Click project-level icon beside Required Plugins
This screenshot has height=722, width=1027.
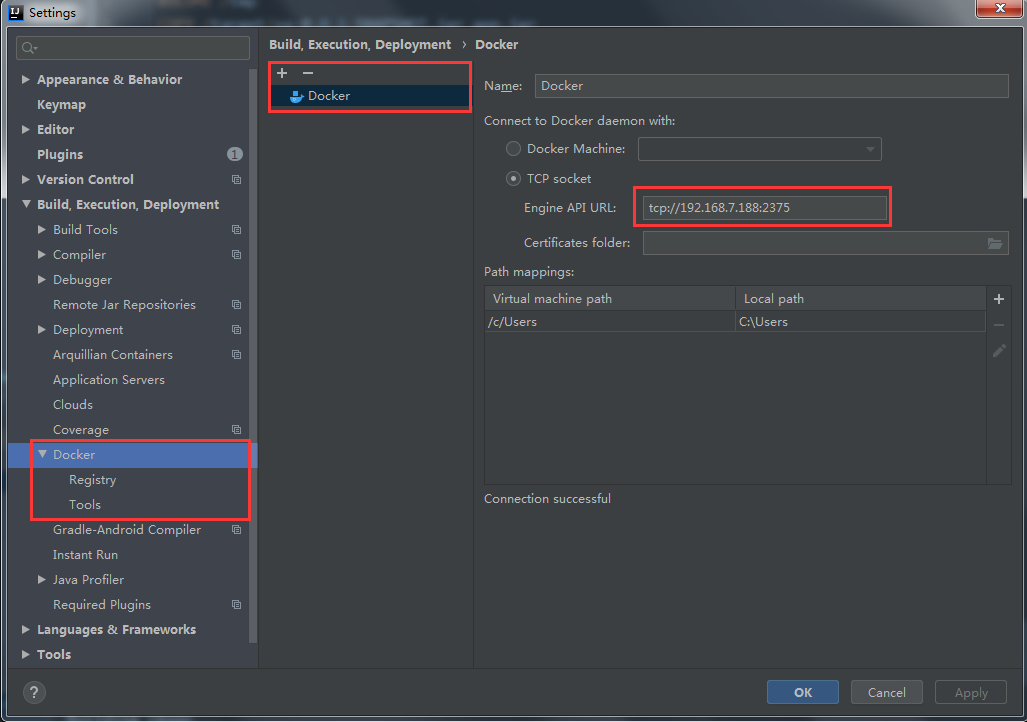(x=236, y=605)
